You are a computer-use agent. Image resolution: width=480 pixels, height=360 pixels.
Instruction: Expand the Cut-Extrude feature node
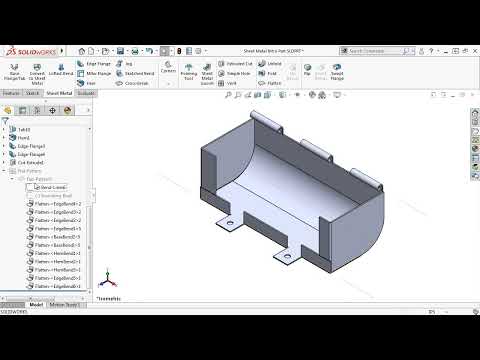click(4, 162)
